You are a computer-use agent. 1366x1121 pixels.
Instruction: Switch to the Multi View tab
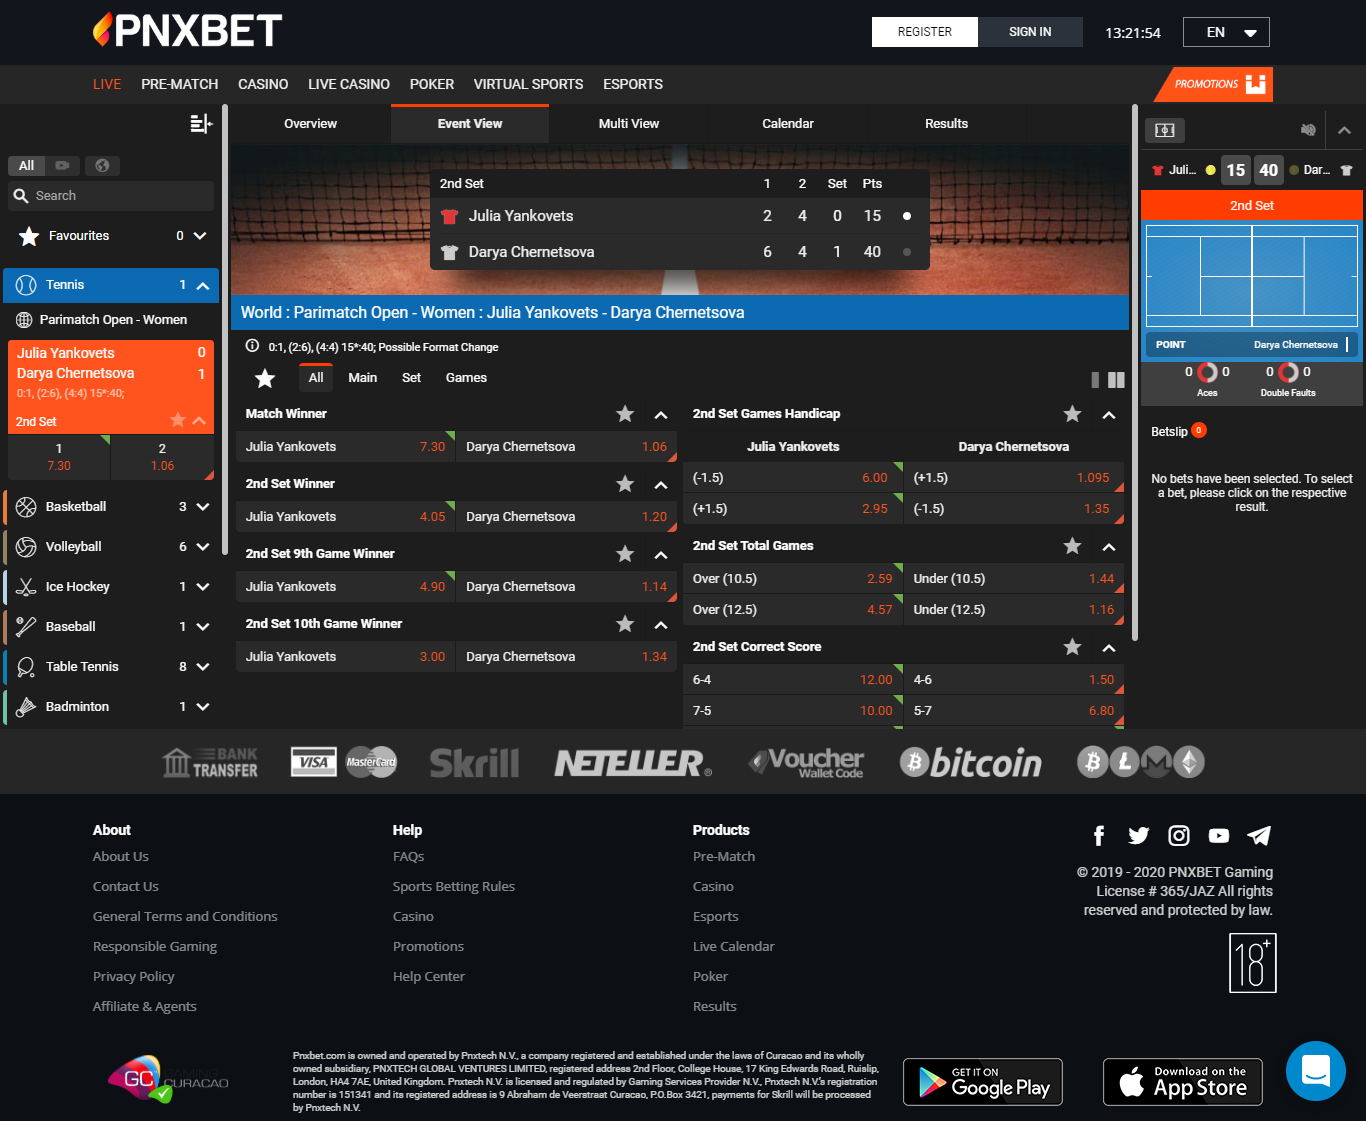click(x=629, y=124)
